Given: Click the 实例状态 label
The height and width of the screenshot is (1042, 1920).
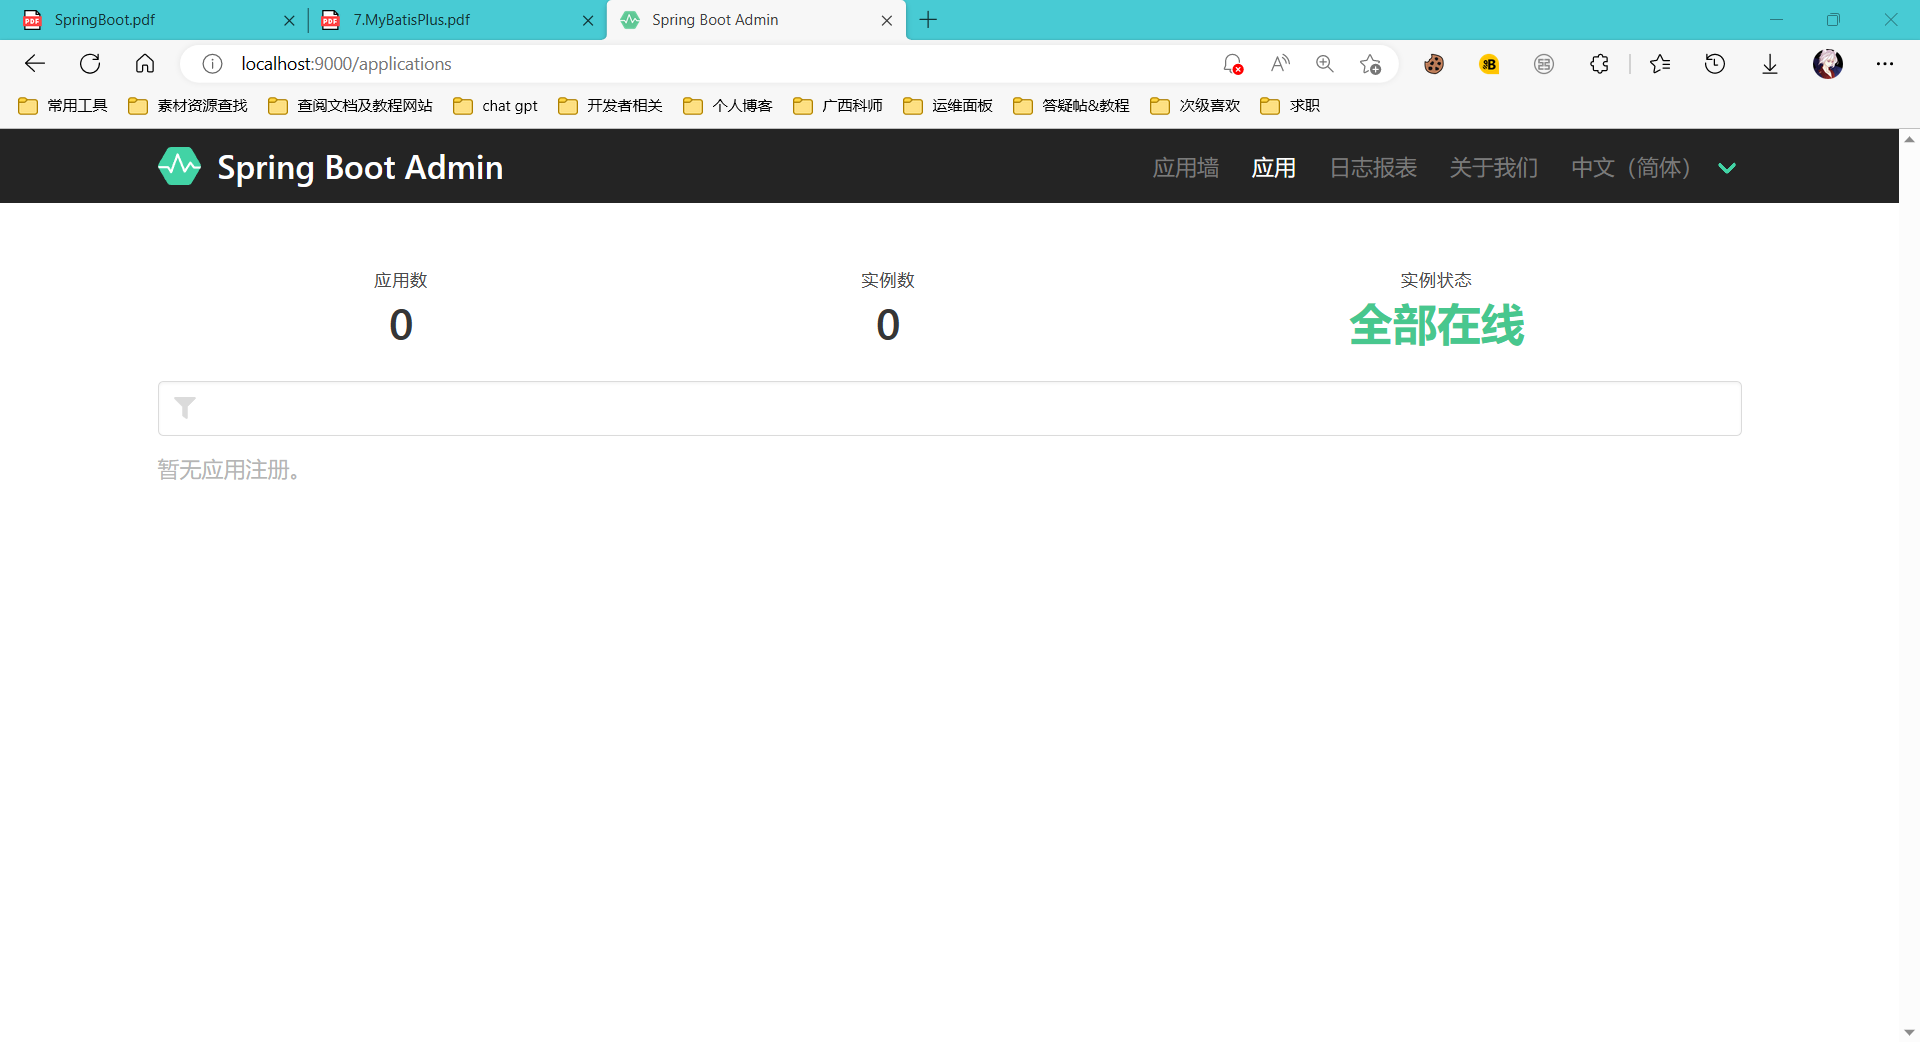Looking at the screenshot, I should pos(1436,280).
